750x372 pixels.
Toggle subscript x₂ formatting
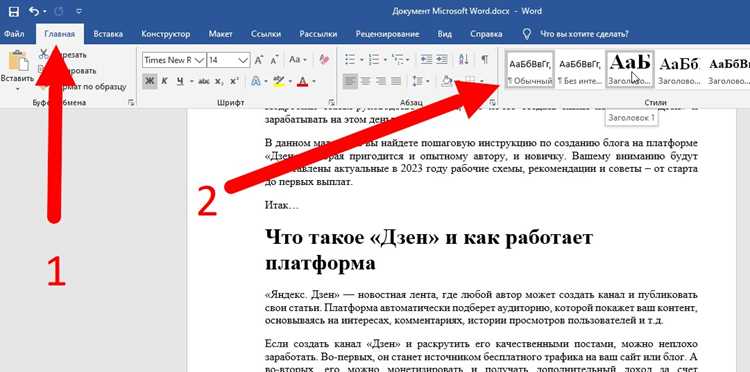[219, 81]
